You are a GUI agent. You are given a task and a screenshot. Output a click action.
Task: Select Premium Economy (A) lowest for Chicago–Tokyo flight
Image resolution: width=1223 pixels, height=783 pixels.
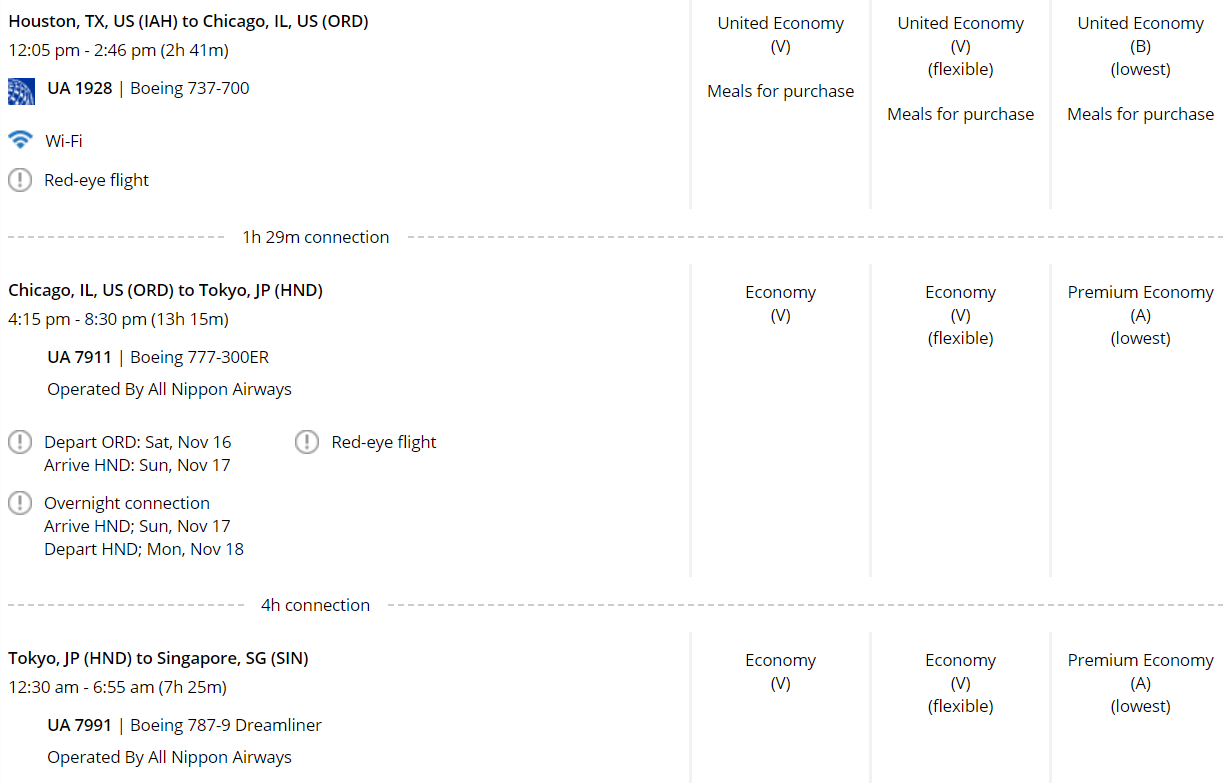(1140, 315)
